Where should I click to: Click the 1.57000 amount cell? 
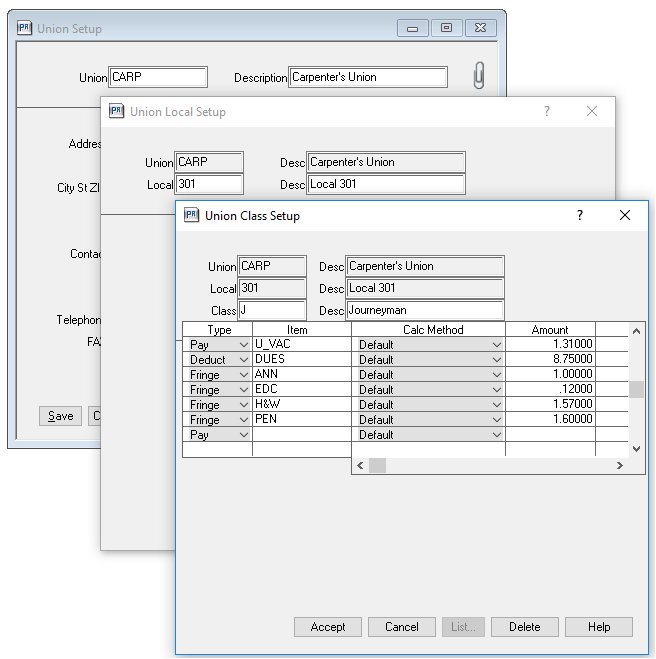550,405
